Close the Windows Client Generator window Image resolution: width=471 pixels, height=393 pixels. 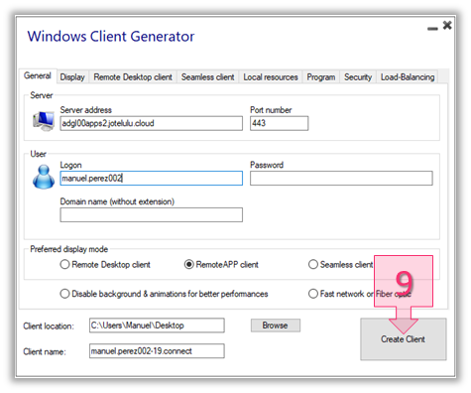tap(447, 25)
